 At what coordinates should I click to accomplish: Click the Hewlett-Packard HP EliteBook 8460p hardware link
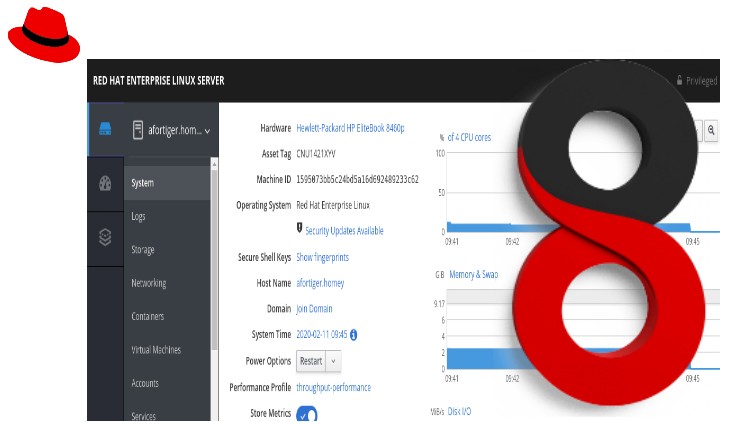[x=350, y=128]
